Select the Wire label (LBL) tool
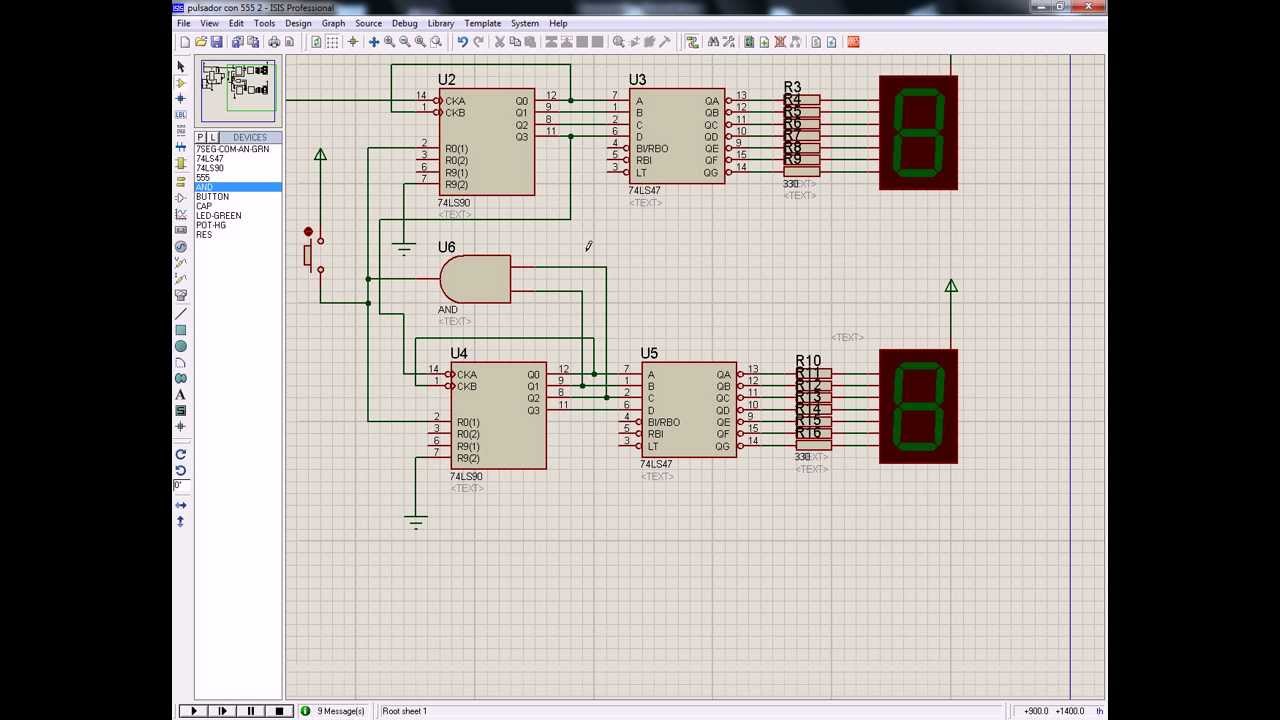This screenshot has width=1280, height=720. 181,115
